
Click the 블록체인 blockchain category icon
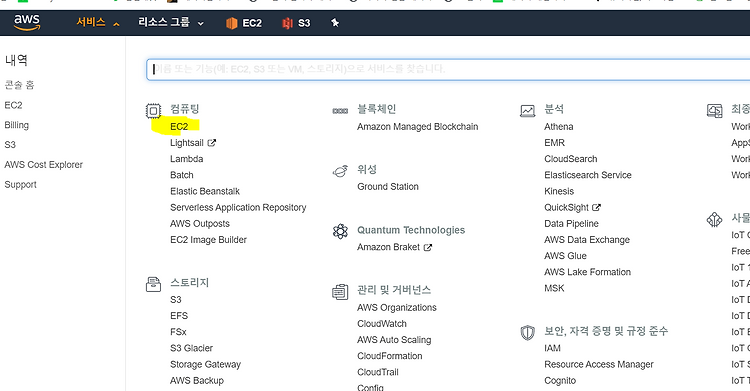coord(340,111)
